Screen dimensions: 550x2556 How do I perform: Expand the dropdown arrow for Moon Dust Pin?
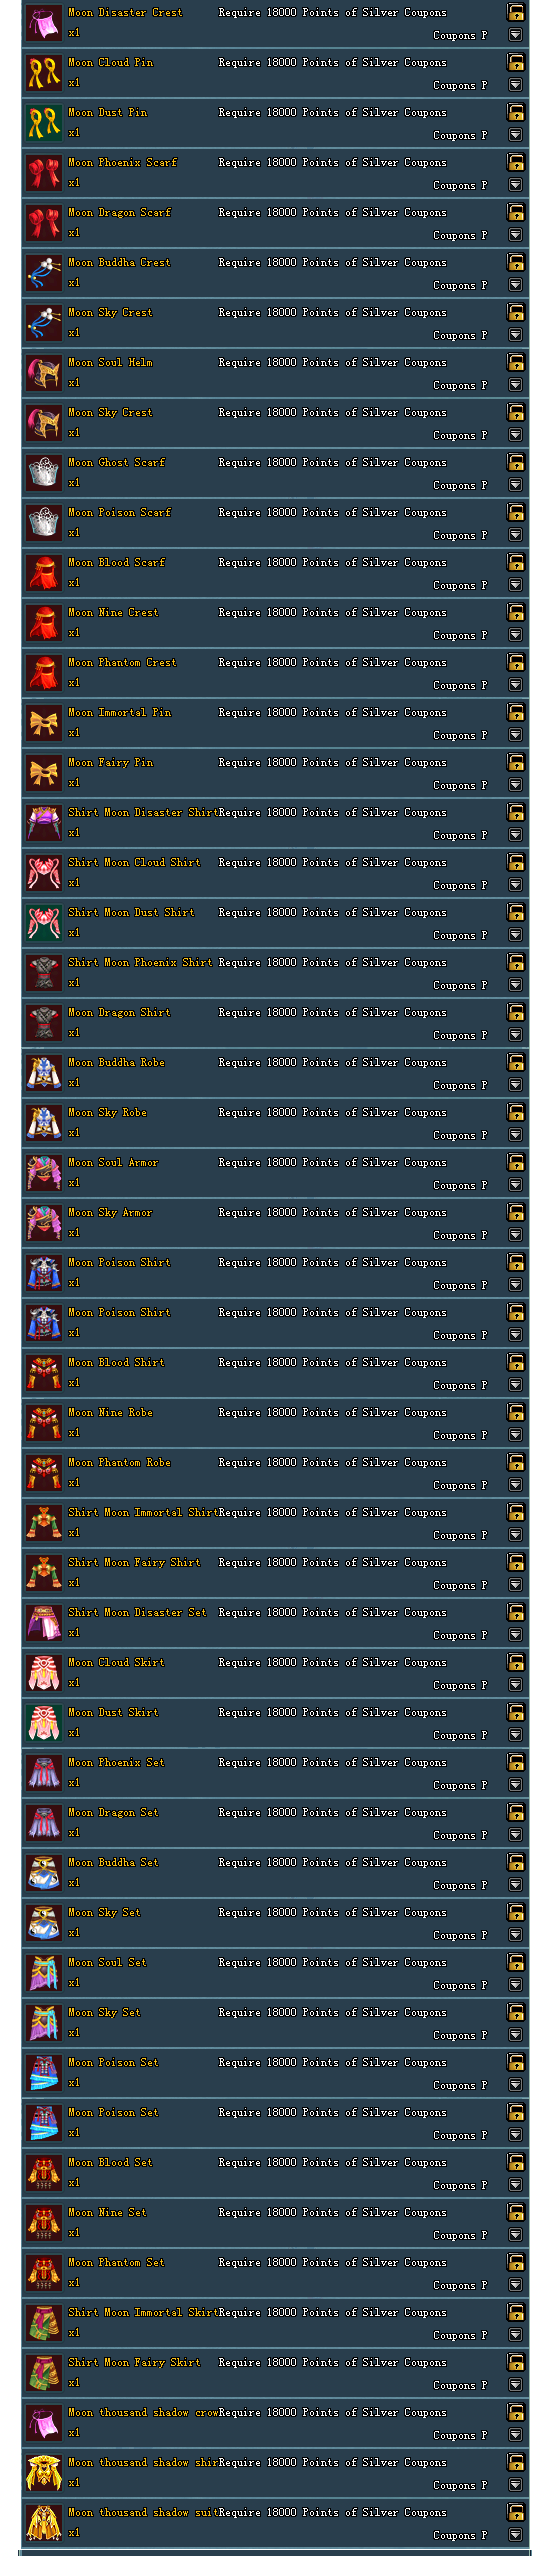516,135
